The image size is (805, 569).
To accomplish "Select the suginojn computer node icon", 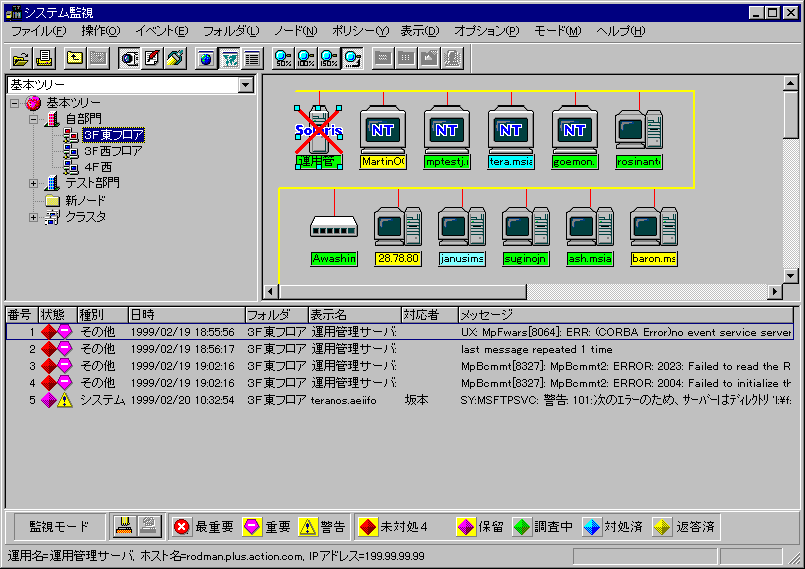I will [x=526, y=226].
